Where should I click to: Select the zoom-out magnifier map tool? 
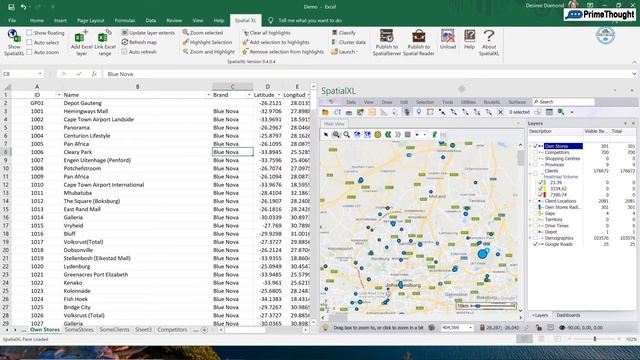(347, 134)
